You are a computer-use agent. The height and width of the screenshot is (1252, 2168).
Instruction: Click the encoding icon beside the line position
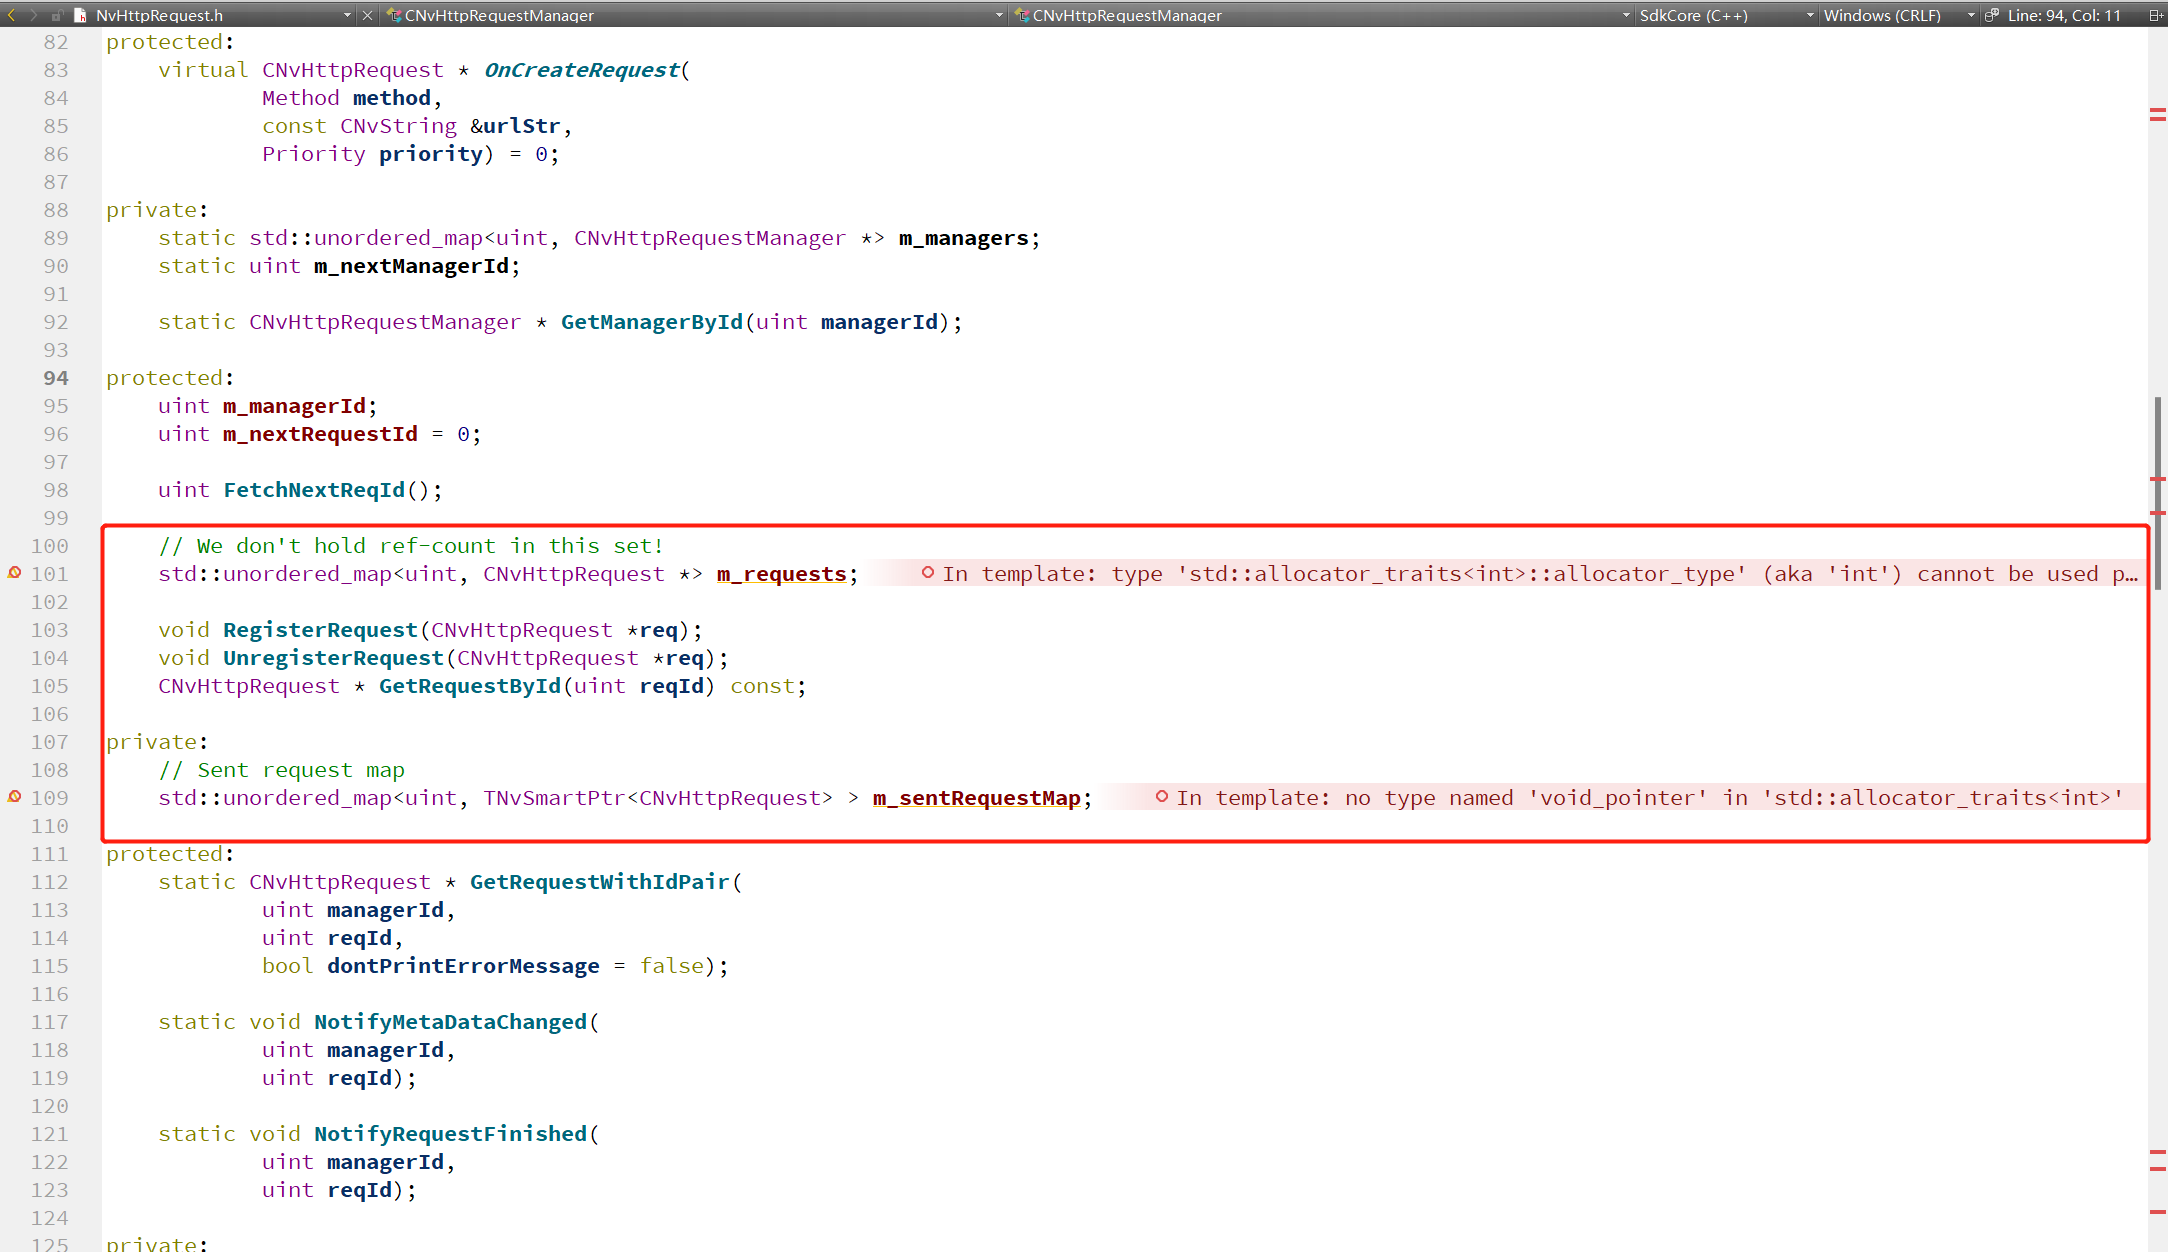click(1991, 15)
